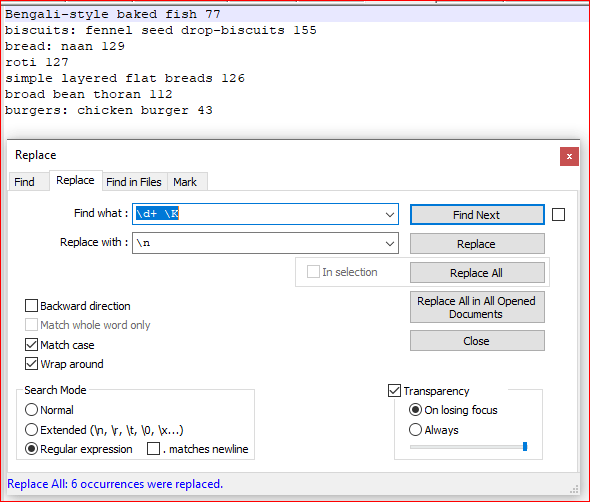This screenshot has height=502, width=590.
Task: Click Replace All in All Opened Documents
Action: pyautogui.click(x=477, y=307)
